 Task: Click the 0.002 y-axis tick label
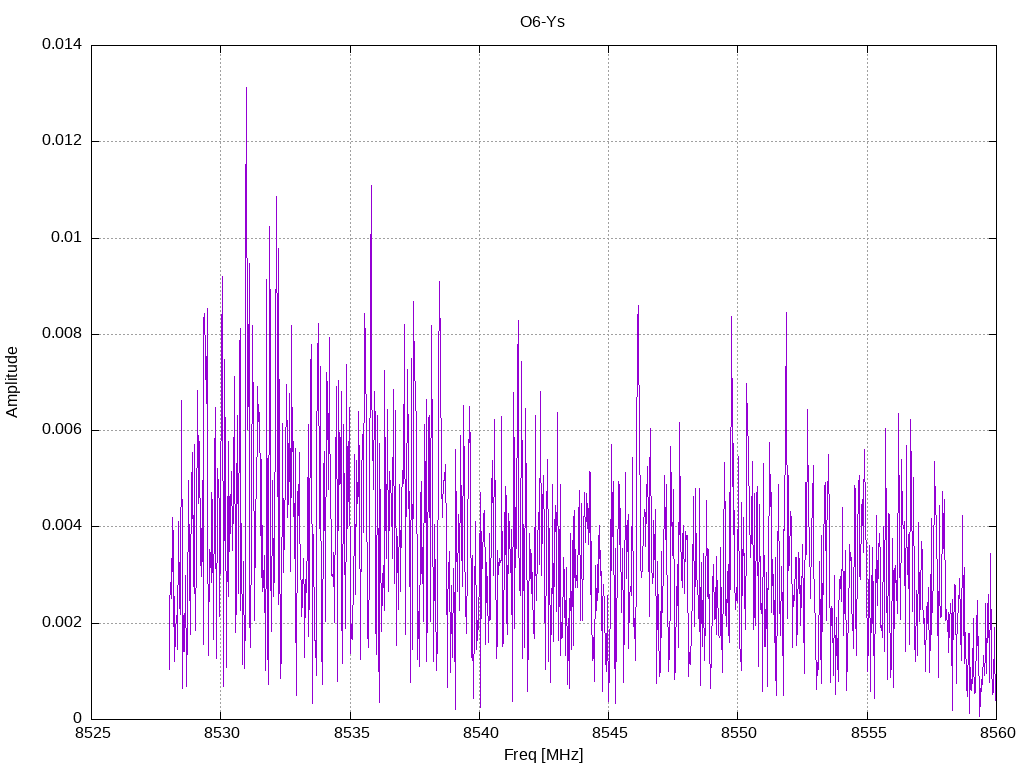(62, 622)
